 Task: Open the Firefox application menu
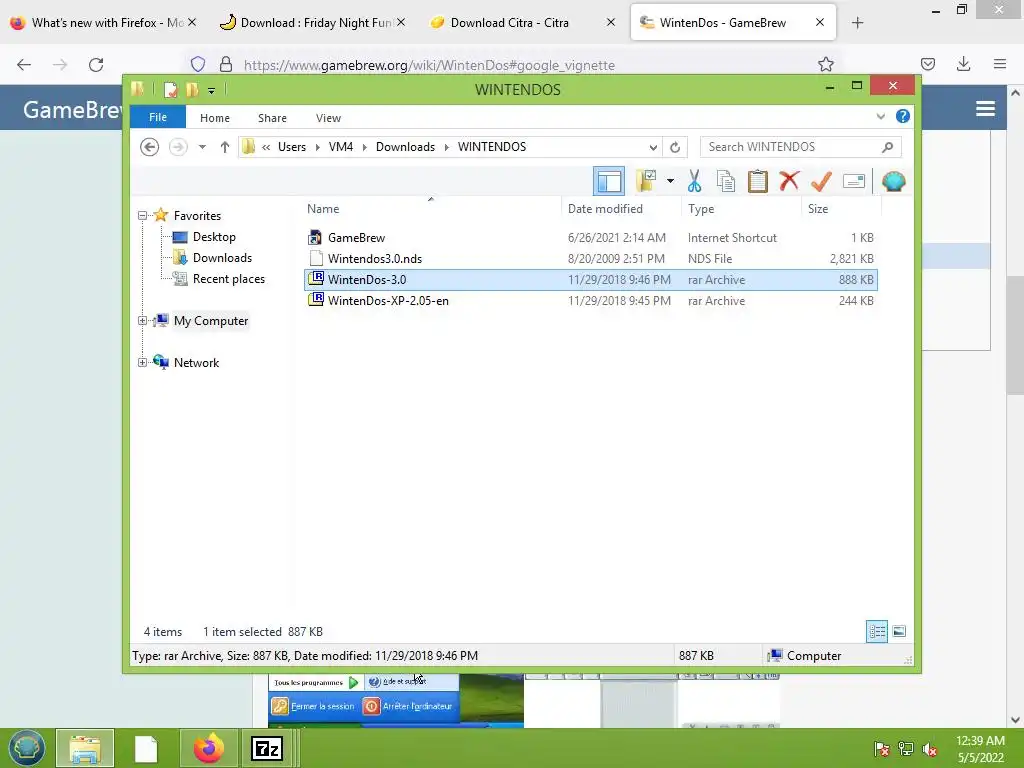click(x=1000, y=64)
